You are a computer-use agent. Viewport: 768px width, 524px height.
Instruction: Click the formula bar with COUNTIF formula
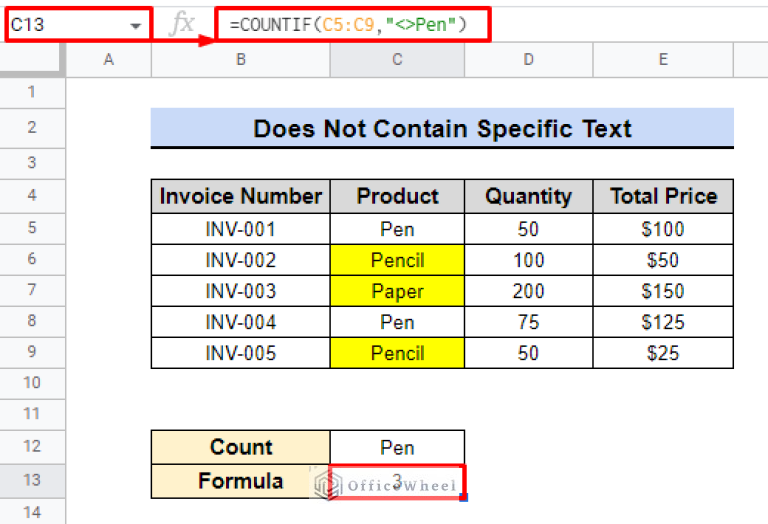[x=353, y=24]
